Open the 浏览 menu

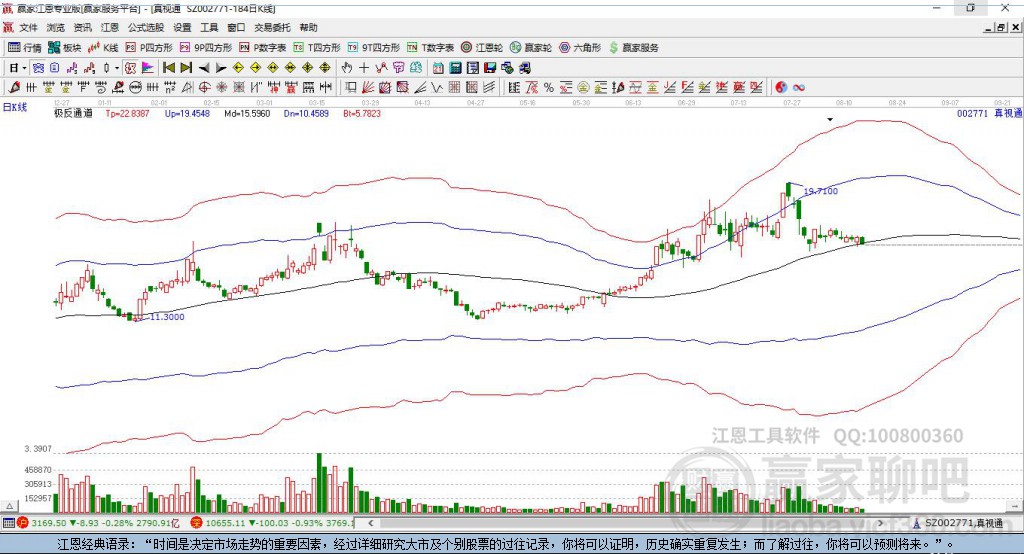(x=56, y=27)
